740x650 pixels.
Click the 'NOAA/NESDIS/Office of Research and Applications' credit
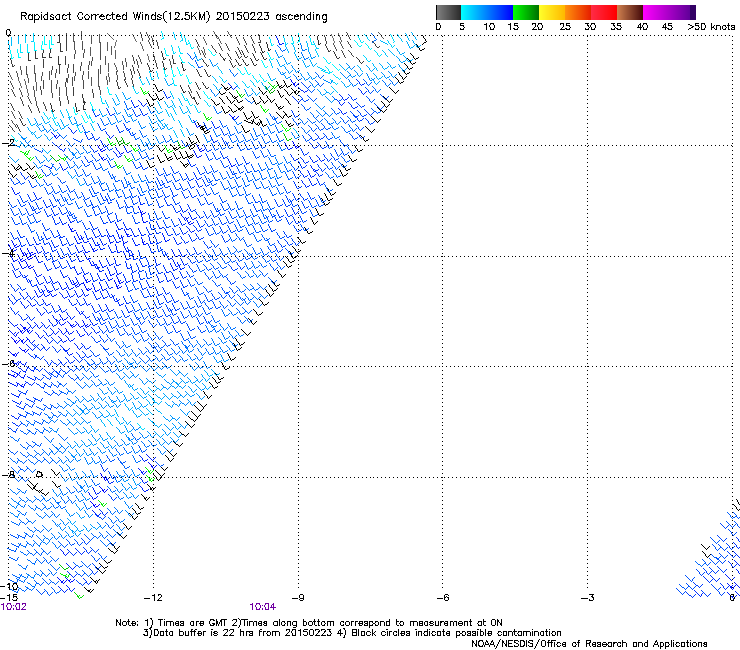click(589, 644)
